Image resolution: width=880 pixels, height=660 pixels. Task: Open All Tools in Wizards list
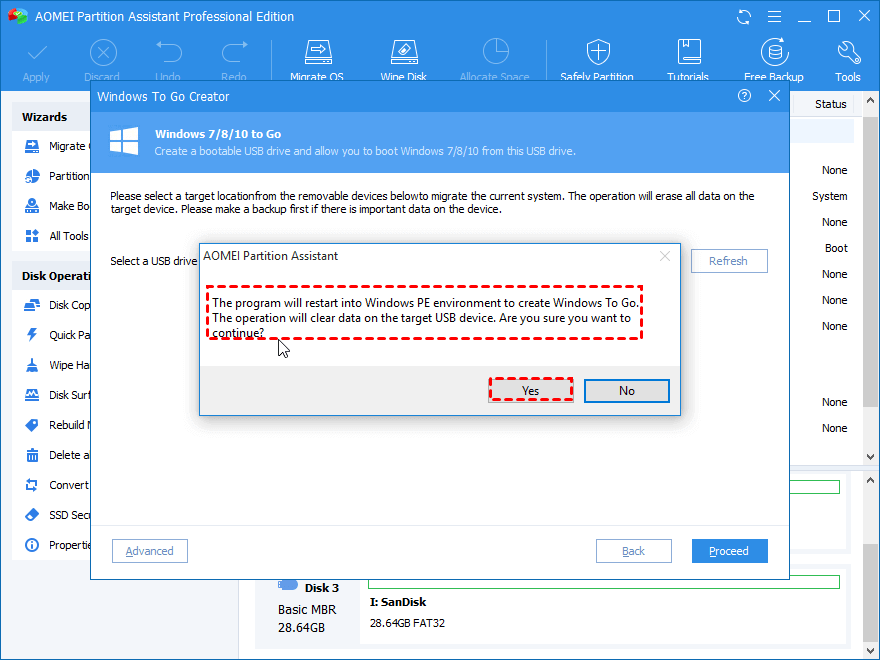[x=57, y=236]
